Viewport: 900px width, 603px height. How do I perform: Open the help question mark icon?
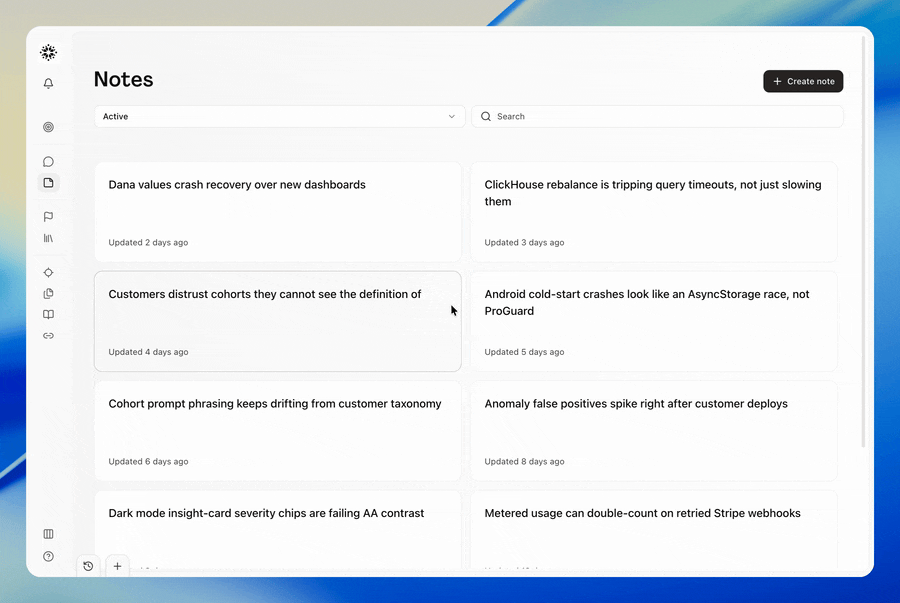pyautogui.click(x=48, y=556)
